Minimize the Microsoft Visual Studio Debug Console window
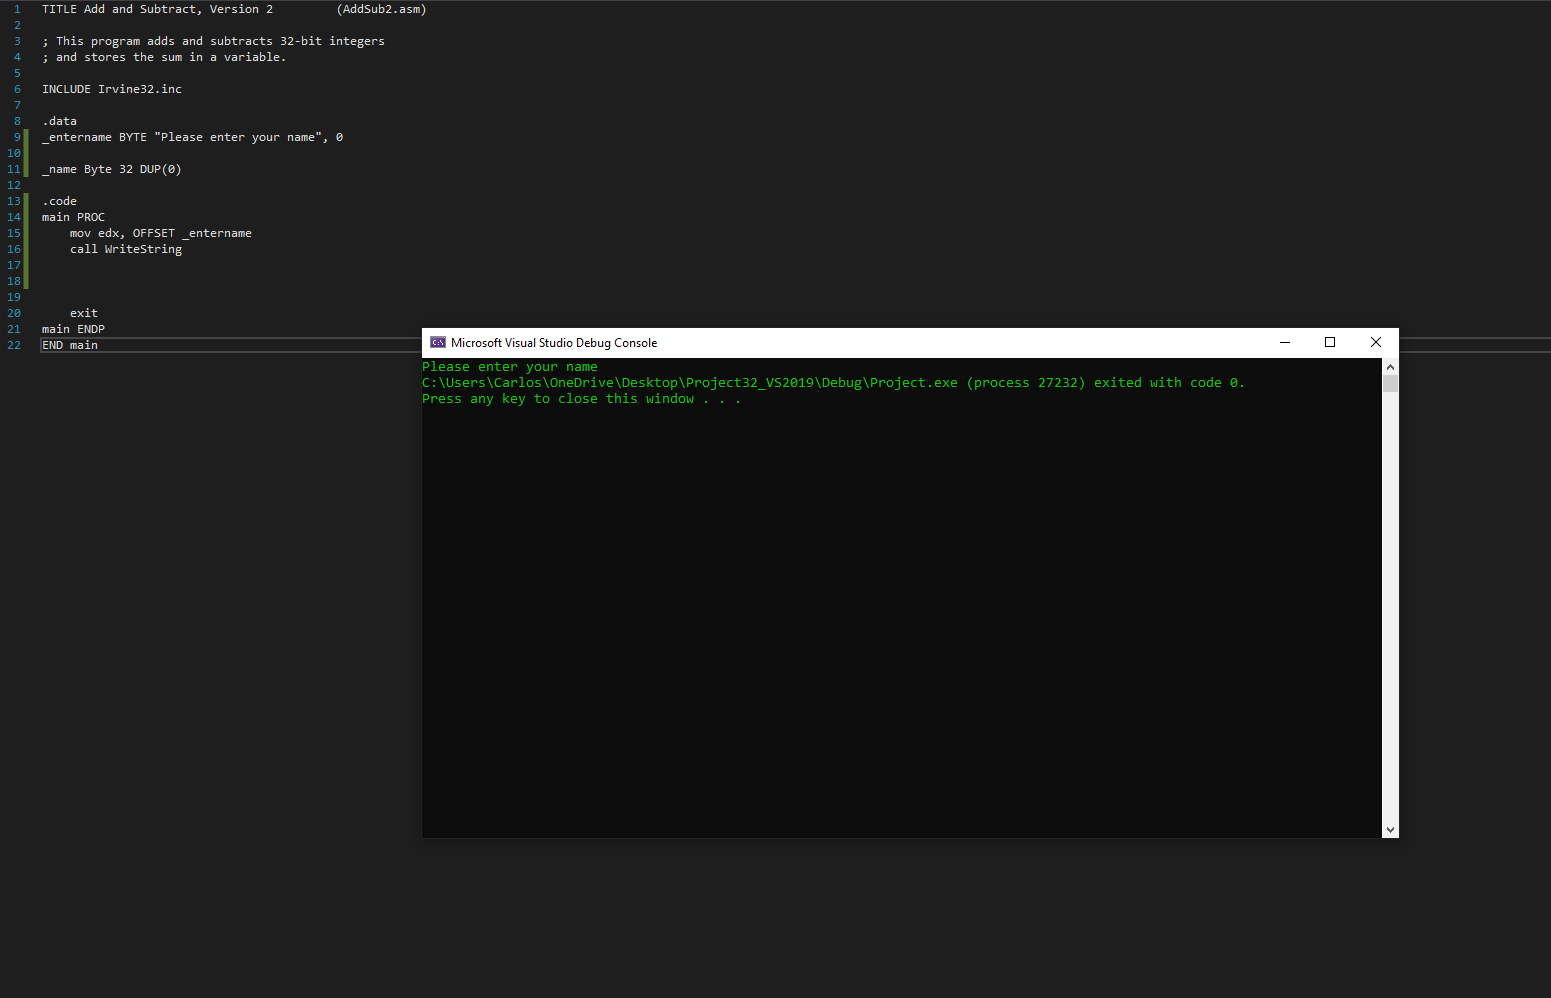The height and width of the screenshot is (998, 1551). coord(1284,342)
